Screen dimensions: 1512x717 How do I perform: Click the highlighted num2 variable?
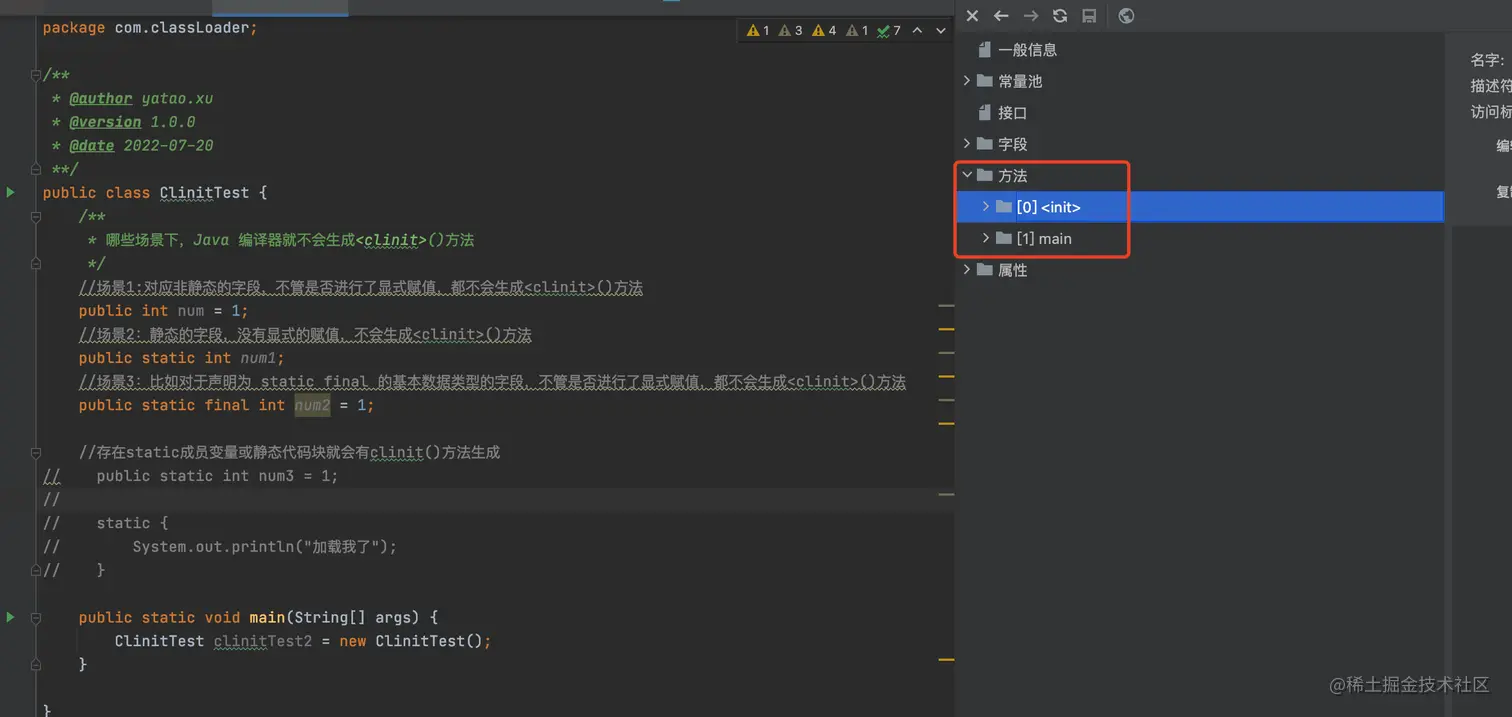coord(312,405)
